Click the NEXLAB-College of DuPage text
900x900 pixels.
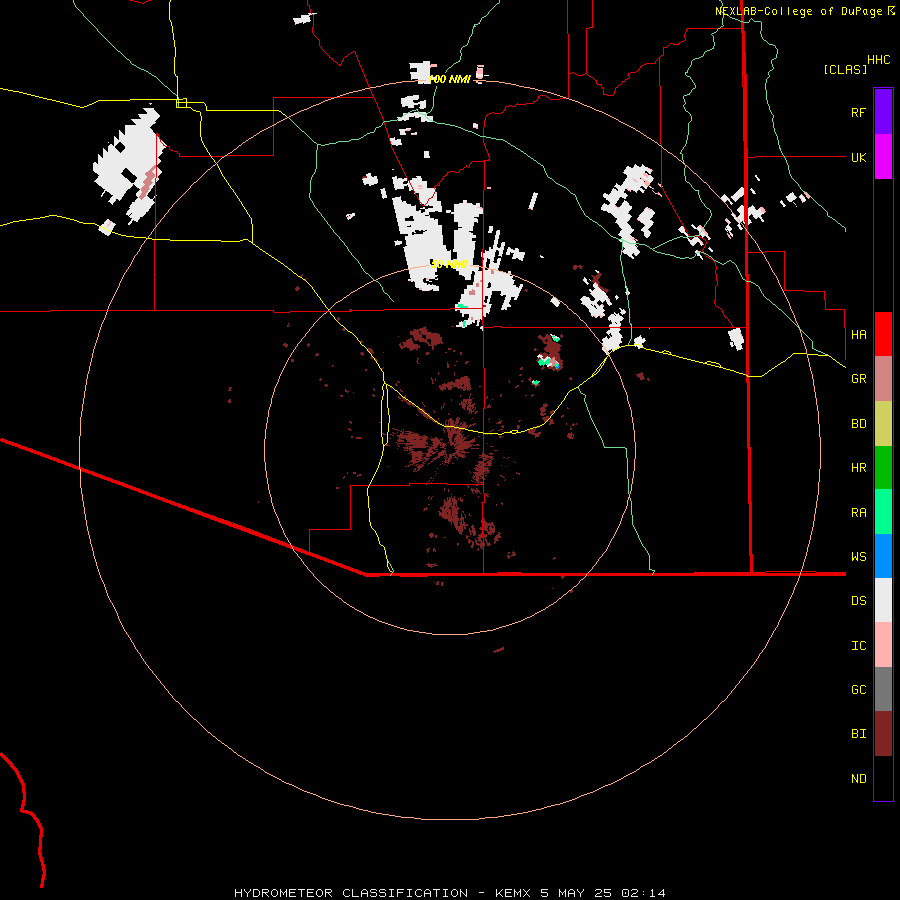(798, 11)
